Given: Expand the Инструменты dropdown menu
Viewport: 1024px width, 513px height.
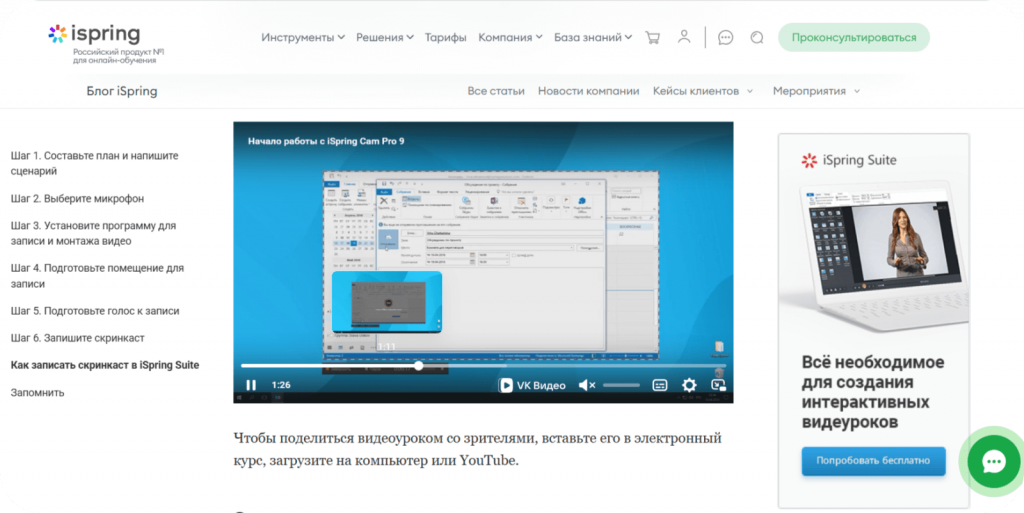Looking at the screenshot, I should coord(303,37).
